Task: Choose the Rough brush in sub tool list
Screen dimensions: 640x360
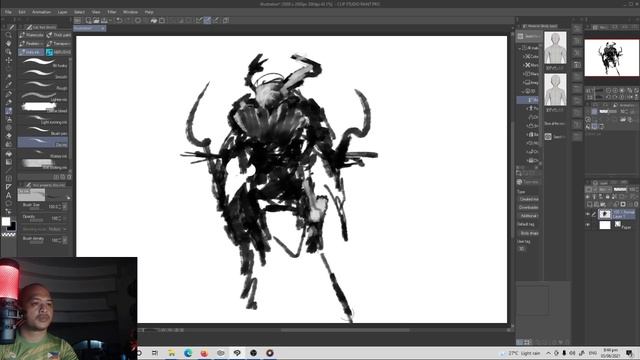Action: tap(43, 85)
